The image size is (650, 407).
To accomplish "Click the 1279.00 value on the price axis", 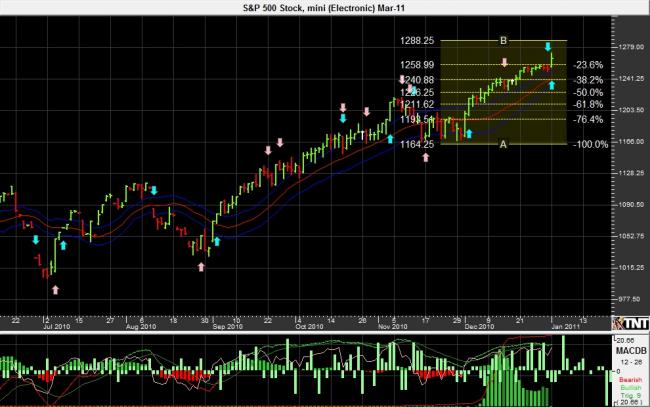I will [x=631, y=47].
